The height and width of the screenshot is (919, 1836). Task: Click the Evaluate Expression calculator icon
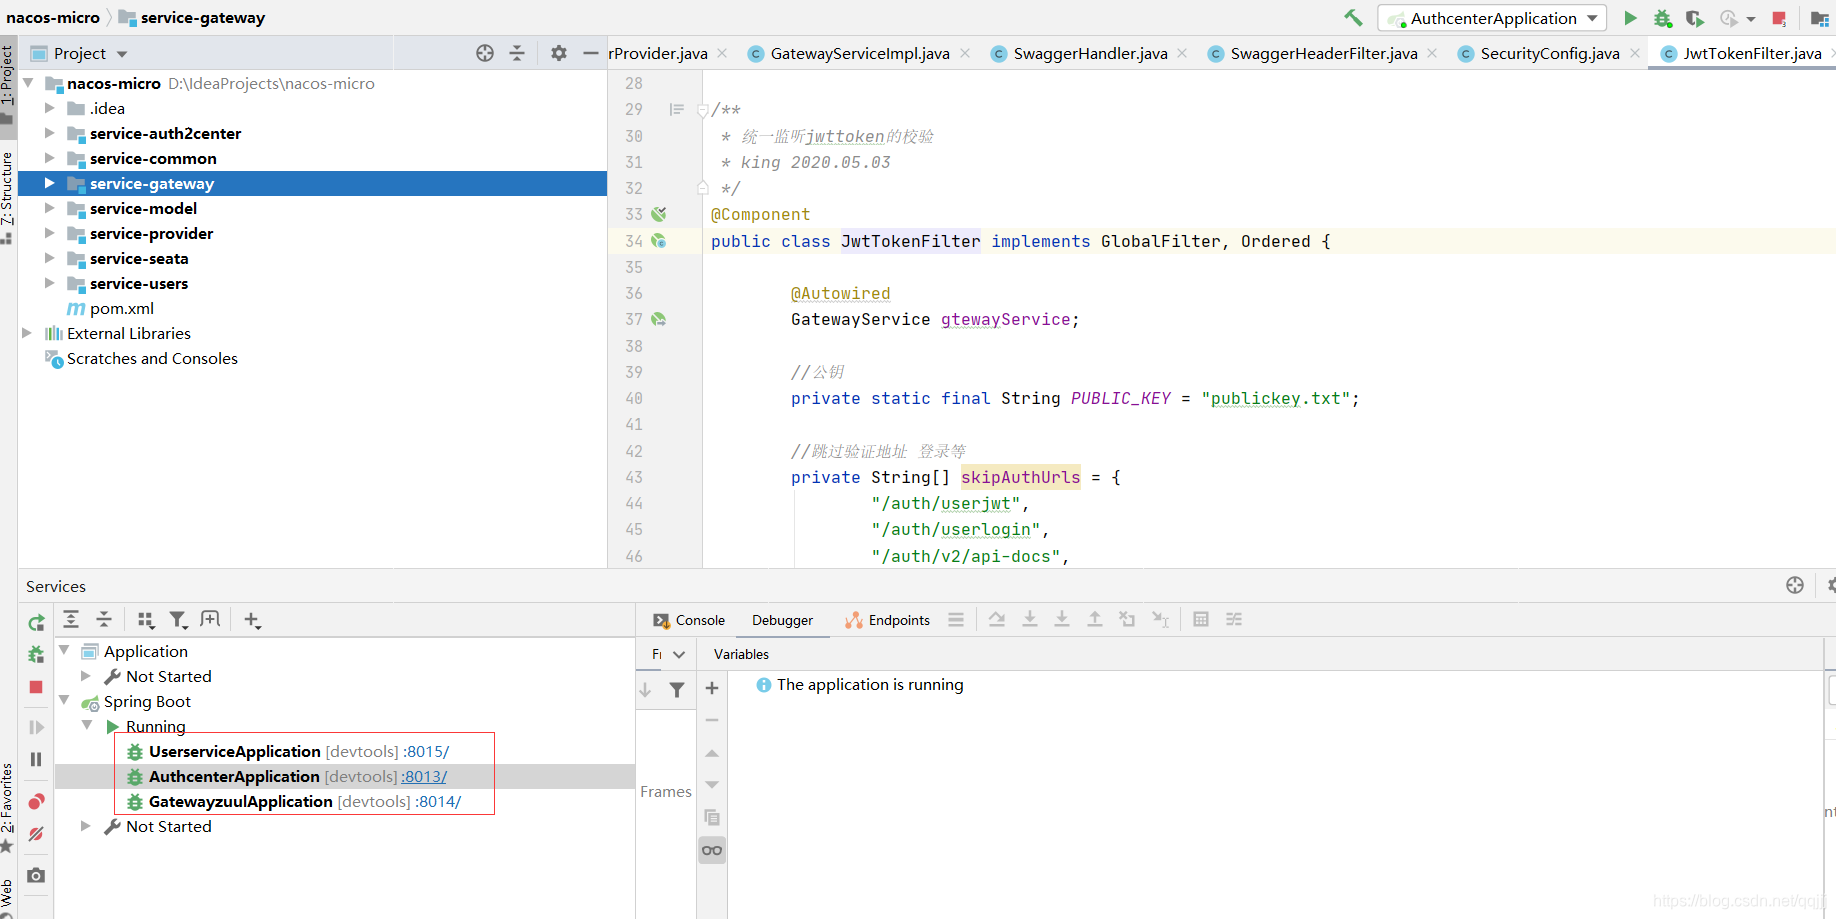pyautogui.click(x=1201, y=619)
